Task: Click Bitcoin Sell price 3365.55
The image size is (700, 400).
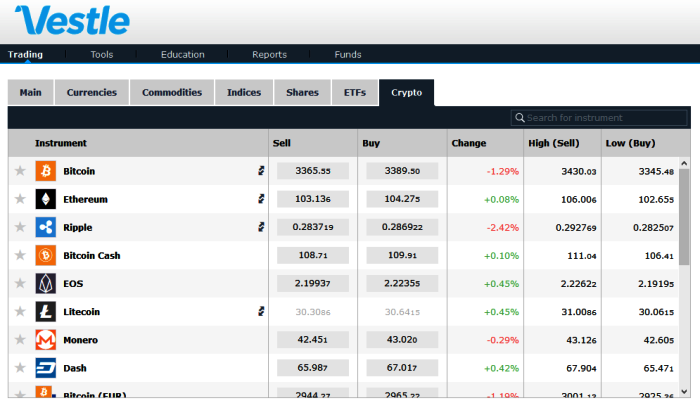Action: tap(312, 171)
